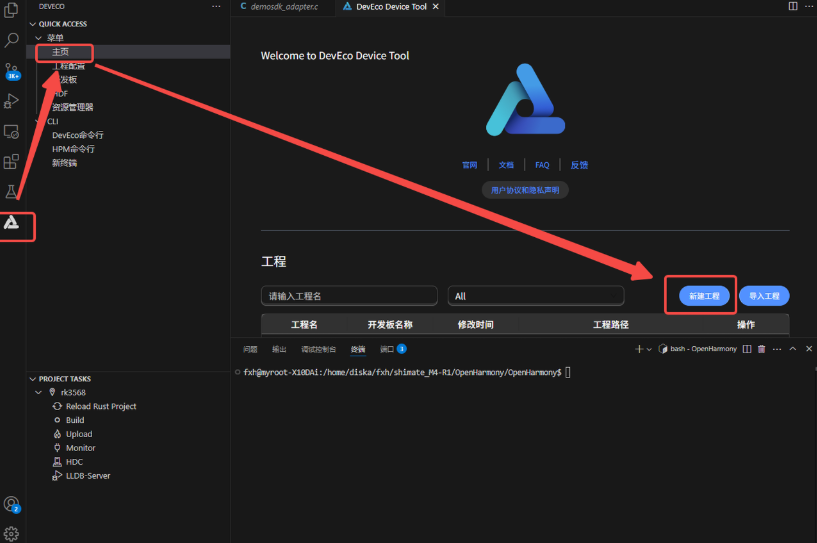Open the Run and Debug view
The height and width of the screenshot is (543, 817).
pos(12,100)
